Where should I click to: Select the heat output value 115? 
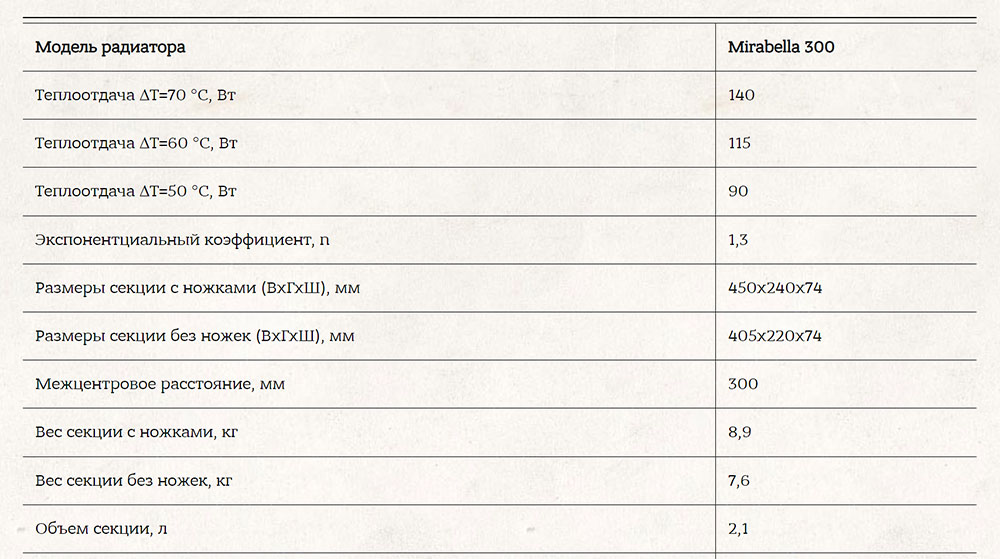point(739,143)
